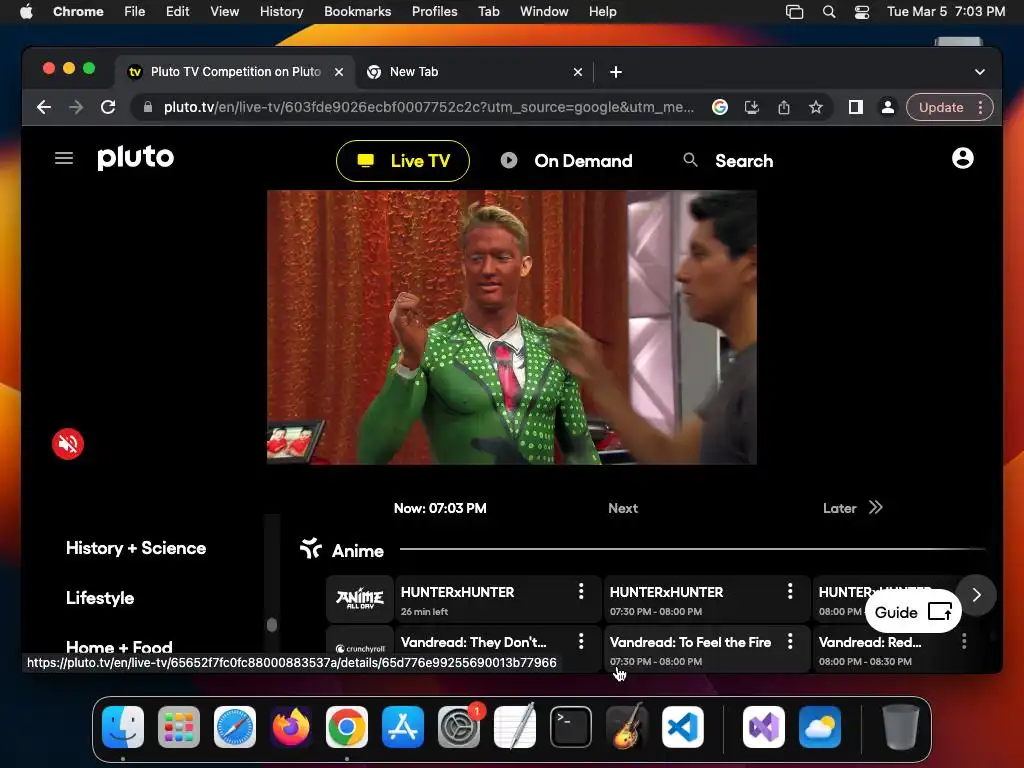Unmute the video with red speaker icon
This screenshot has width=1024, height=768.
68,444
